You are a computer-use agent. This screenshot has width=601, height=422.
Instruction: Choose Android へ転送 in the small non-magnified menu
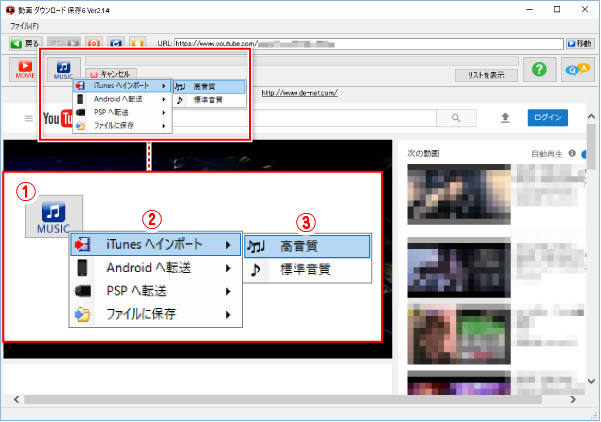pyautogui.click(x=122, y=99)
